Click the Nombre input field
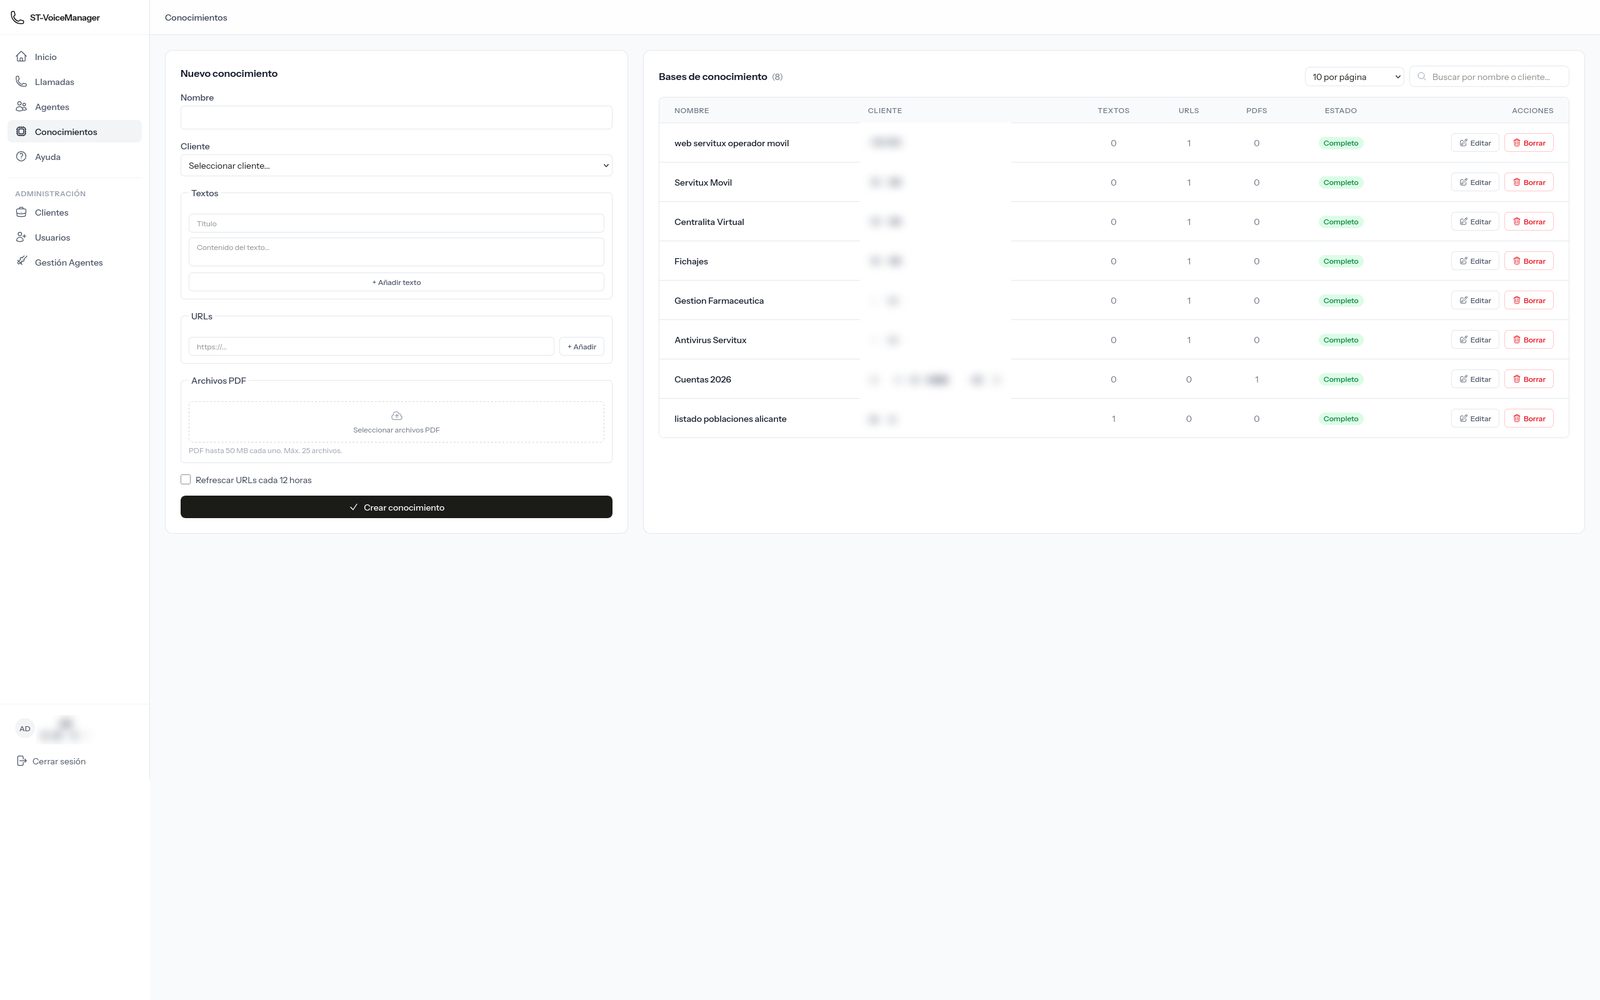This screenshot has width=1600, height=1000. [x=396, y=117]
